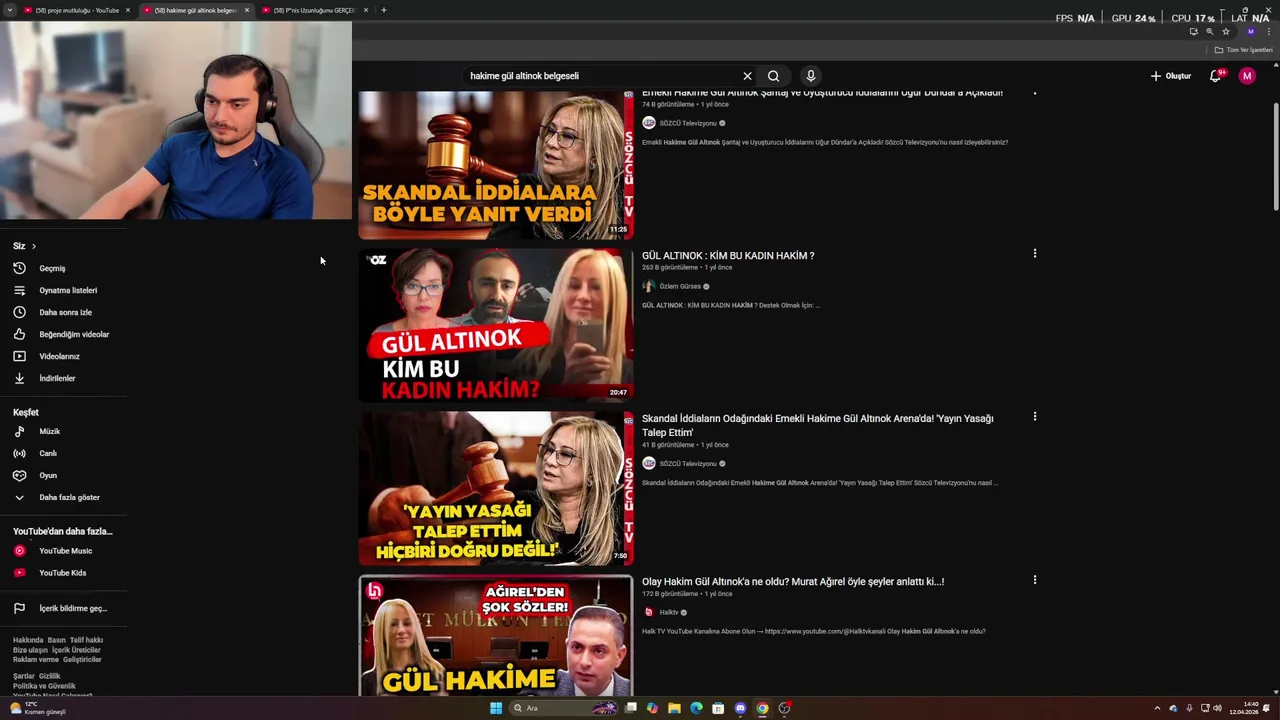The height and width of the screenshot is (720, 1280).
Task: Open the YouTube account avatar menu
Action: 1247,76
